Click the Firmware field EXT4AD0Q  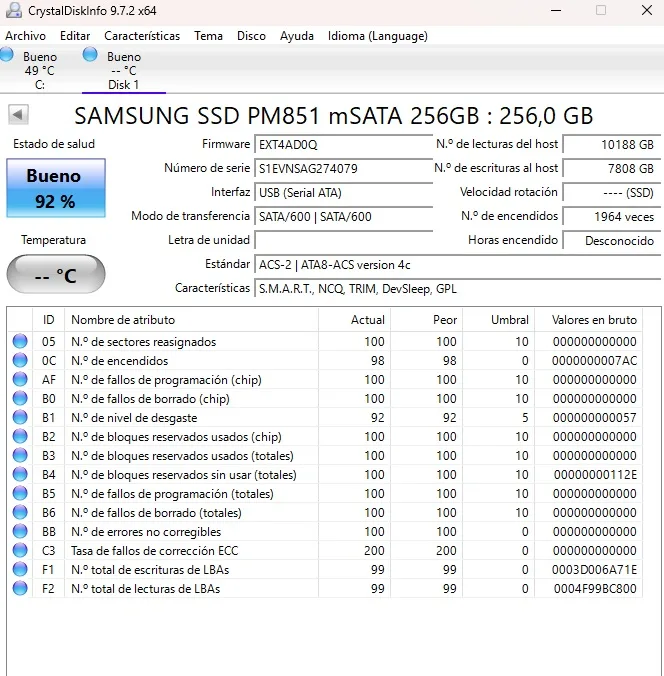click(x=344, y=144)
